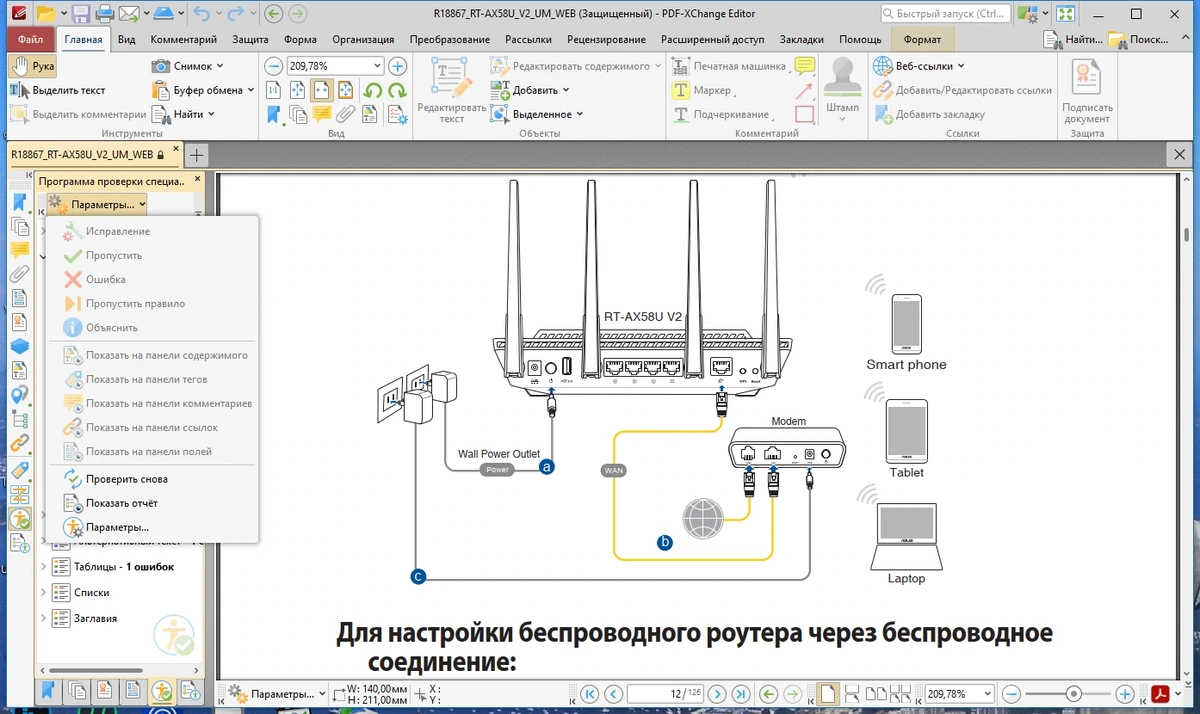
Task: Select the Маркер highlight tool
Action: (702, 90)
